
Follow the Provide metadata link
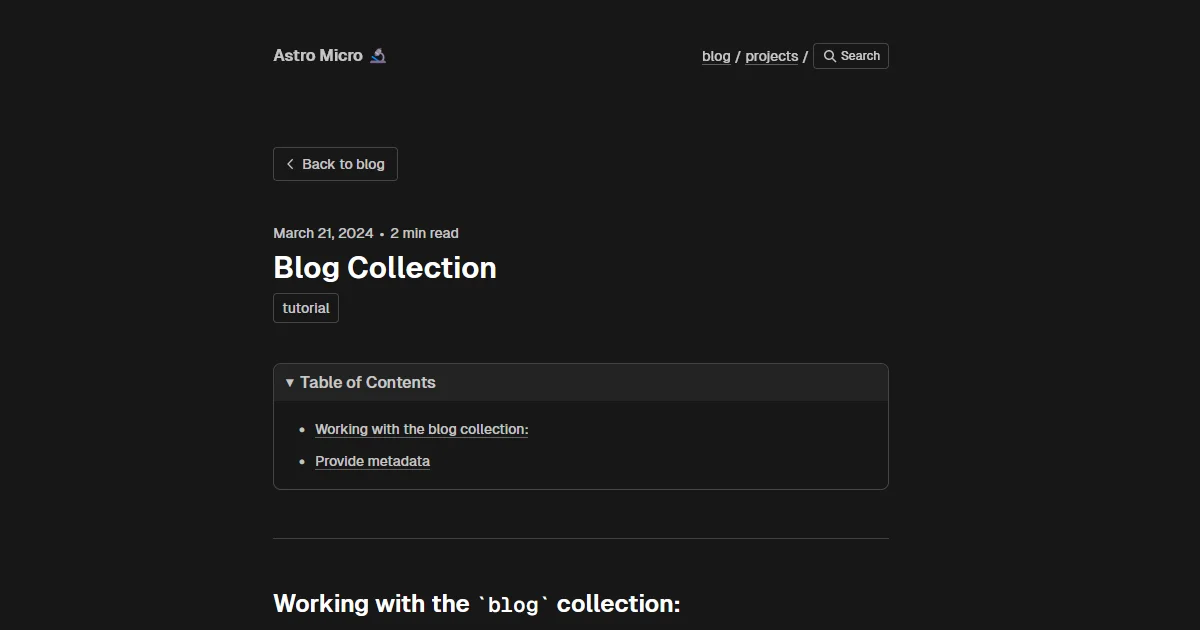372,461
